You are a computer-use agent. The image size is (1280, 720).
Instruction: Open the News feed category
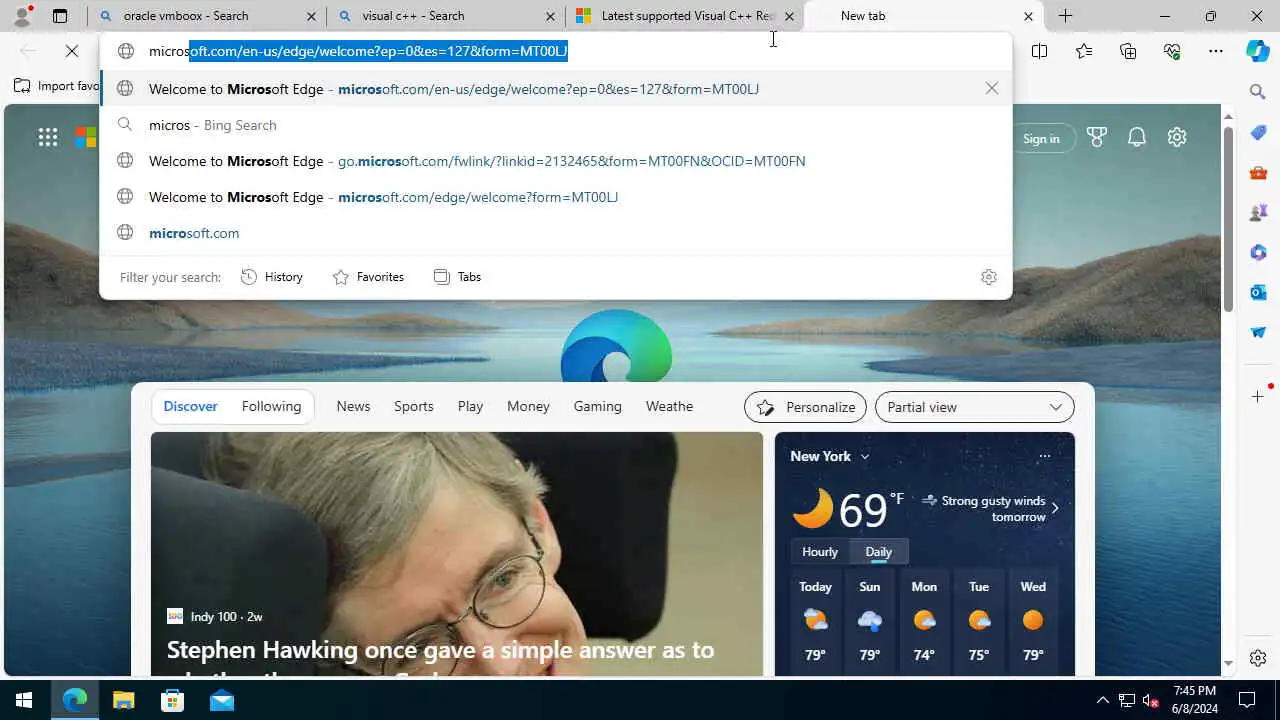(x=353, y=406)
